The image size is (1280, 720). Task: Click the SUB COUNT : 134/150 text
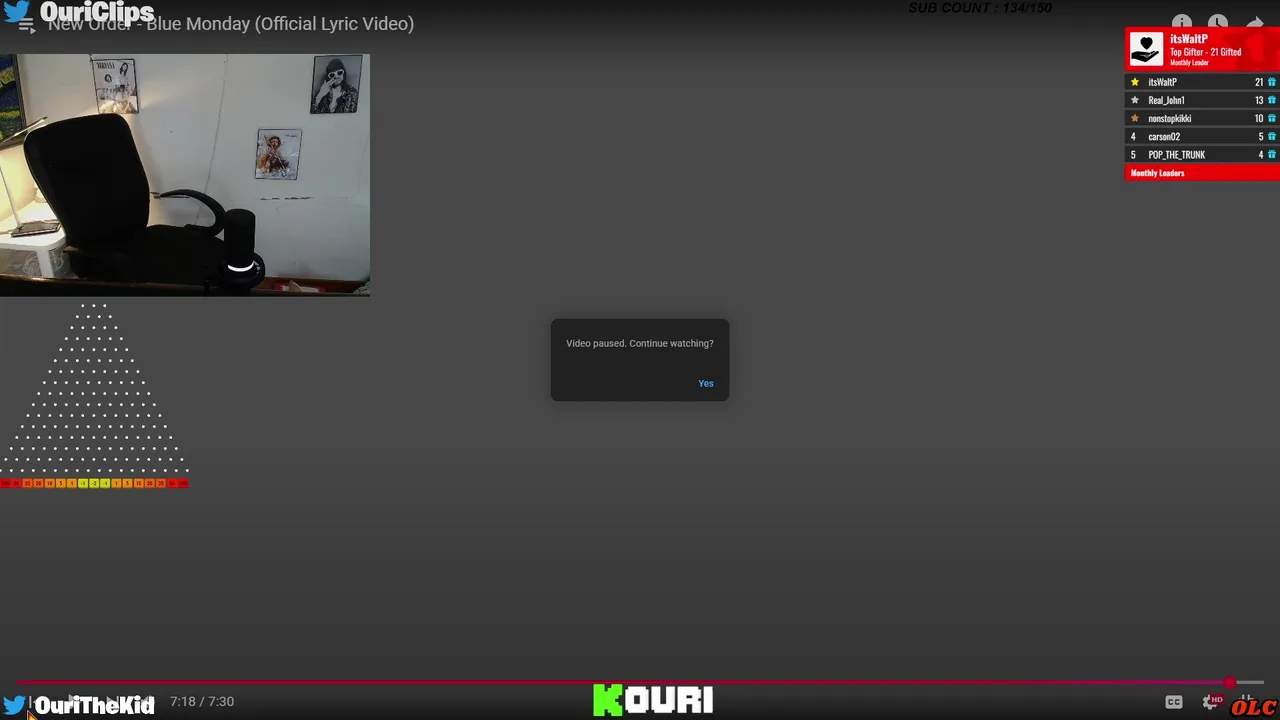tap(980, 8)
